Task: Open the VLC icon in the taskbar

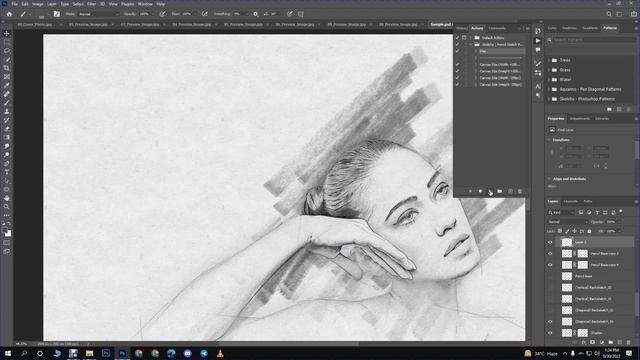Action: point(220,353)
